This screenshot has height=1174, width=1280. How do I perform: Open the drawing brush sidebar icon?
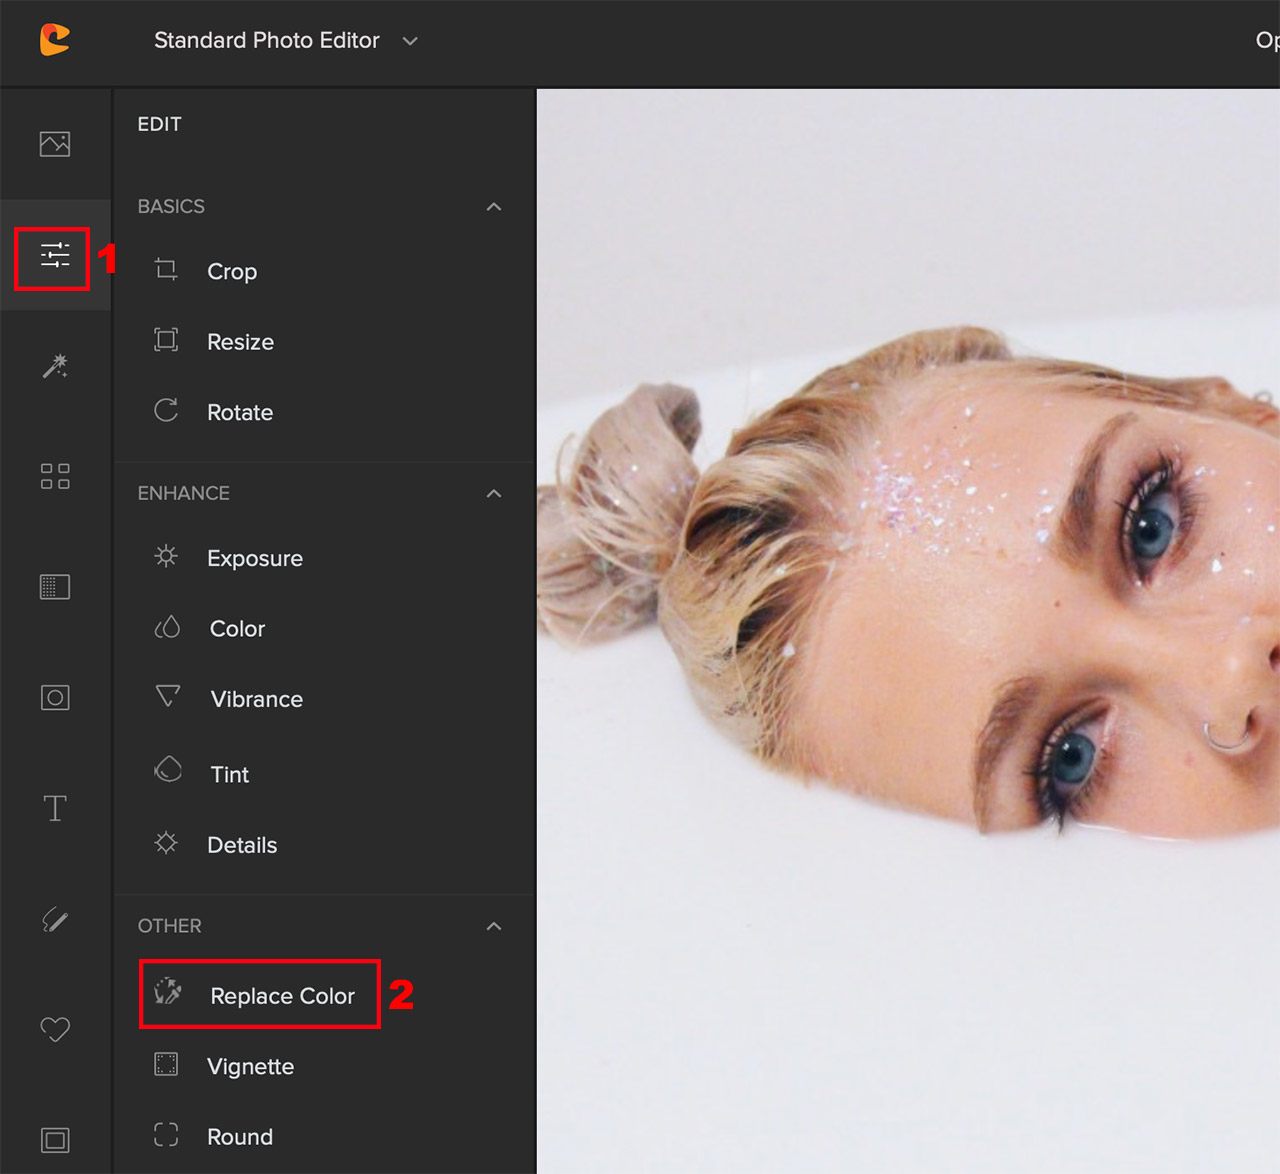tap(55, 919)
